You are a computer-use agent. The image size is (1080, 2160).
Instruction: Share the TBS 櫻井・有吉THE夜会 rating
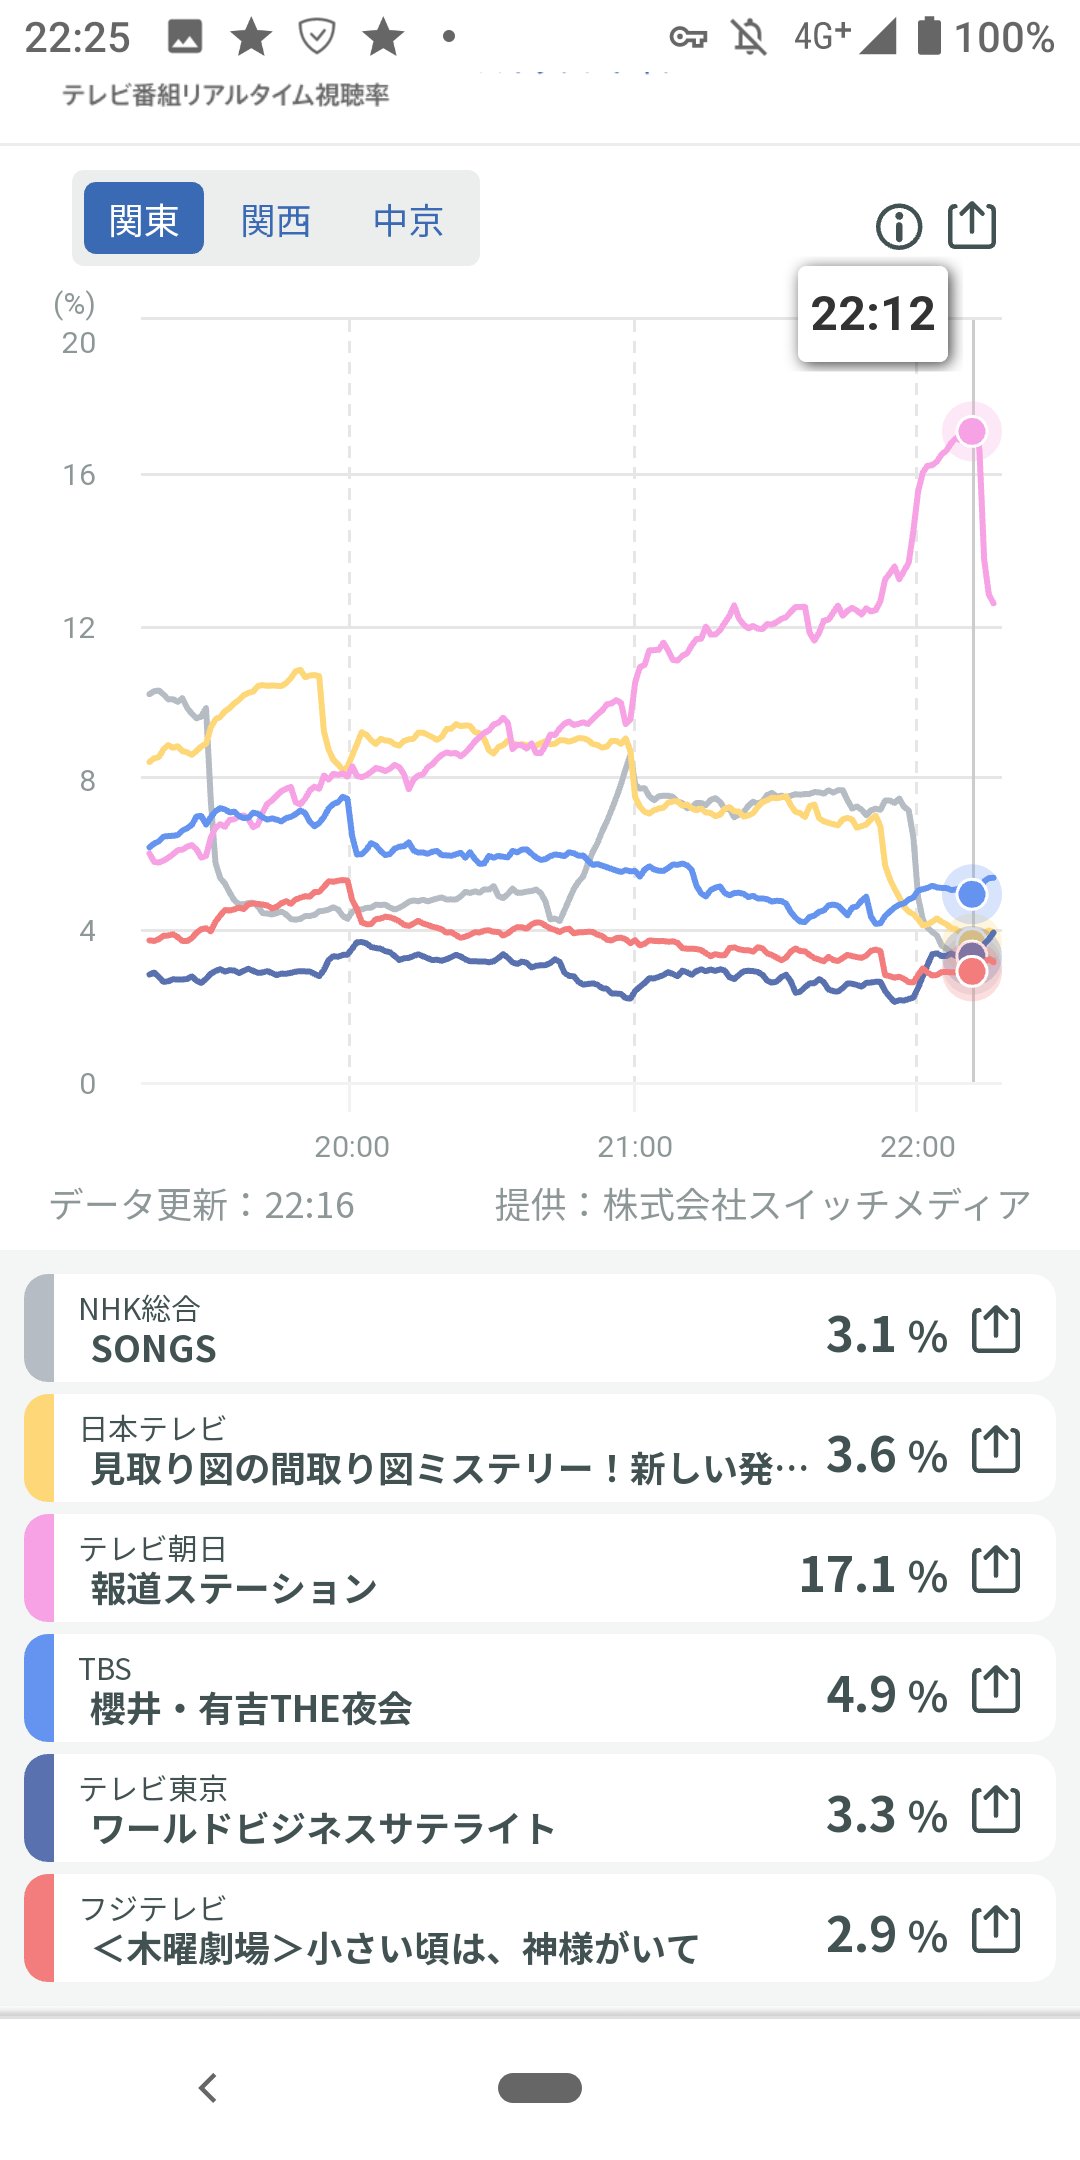[x=996, y=1690]
